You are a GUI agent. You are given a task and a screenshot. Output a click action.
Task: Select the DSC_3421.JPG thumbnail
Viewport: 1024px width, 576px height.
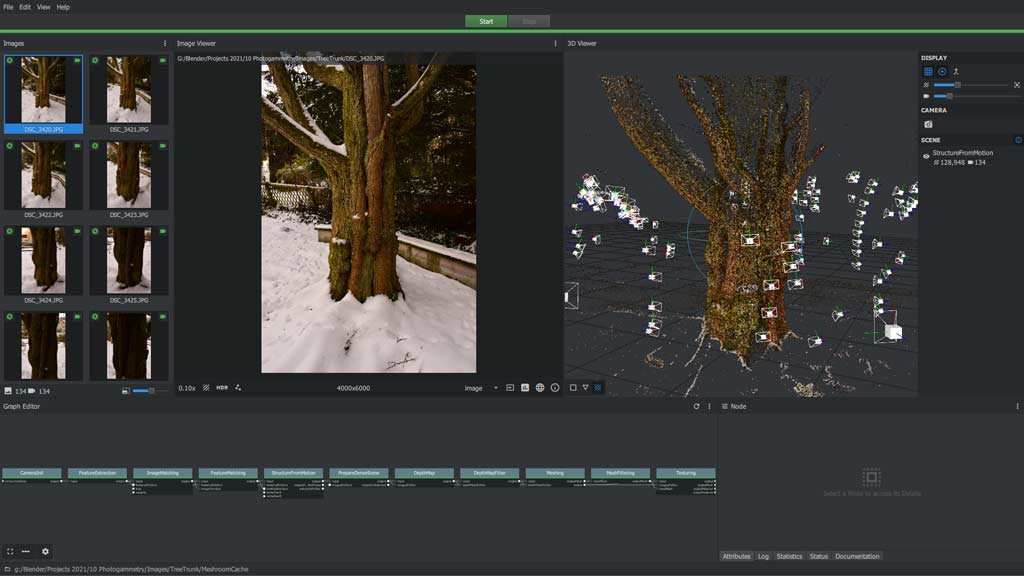[x=129, y=94]
